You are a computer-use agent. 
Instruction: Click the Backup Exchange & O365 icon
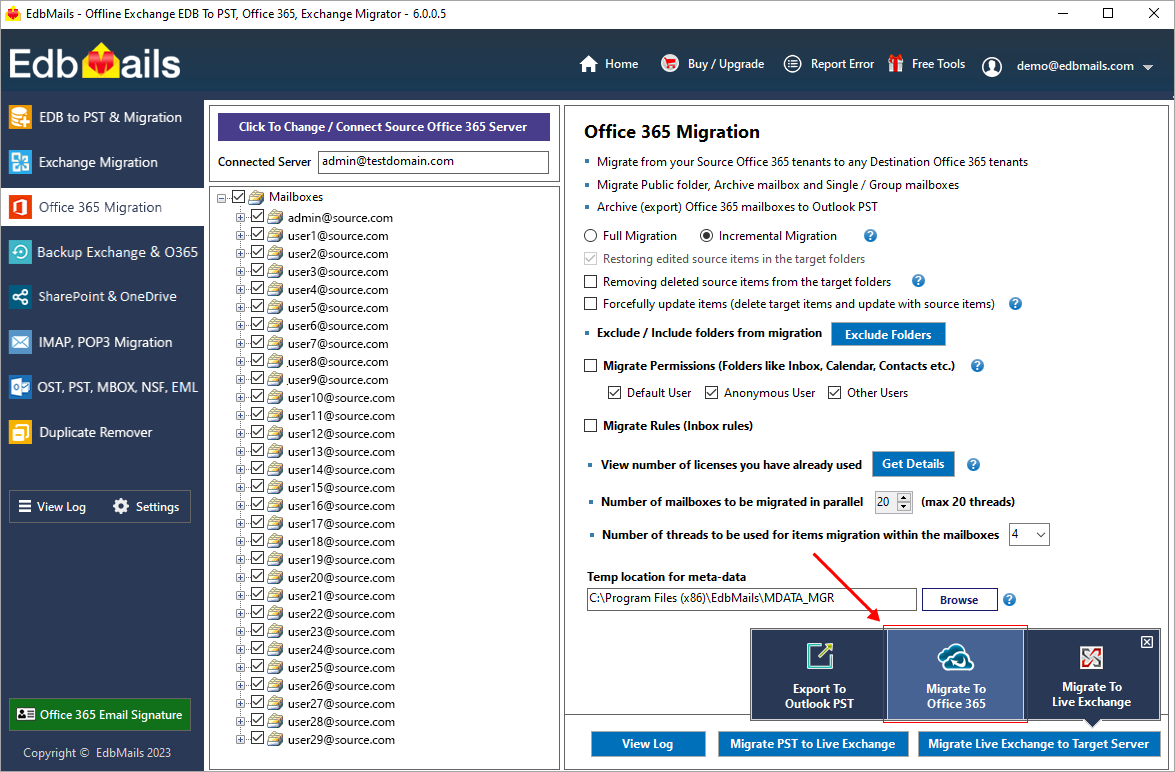tap(20, 252)
